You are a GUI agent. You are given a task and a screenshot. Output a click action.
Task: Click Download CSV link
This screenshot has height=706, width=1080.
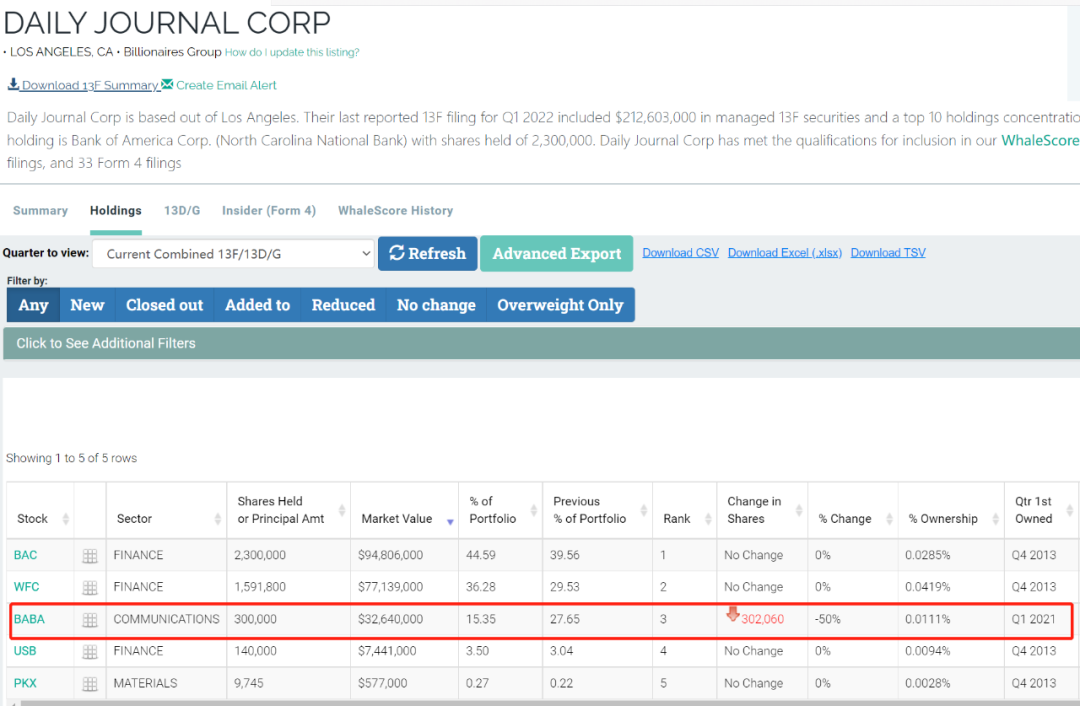click(681, 253)
